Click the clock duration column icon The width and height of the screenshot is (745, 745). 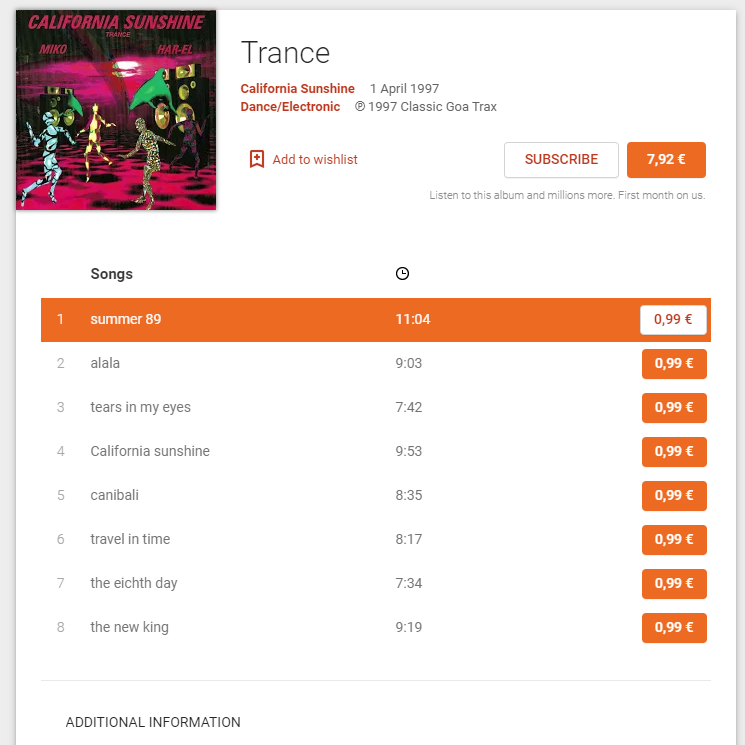tap(402, 274)
